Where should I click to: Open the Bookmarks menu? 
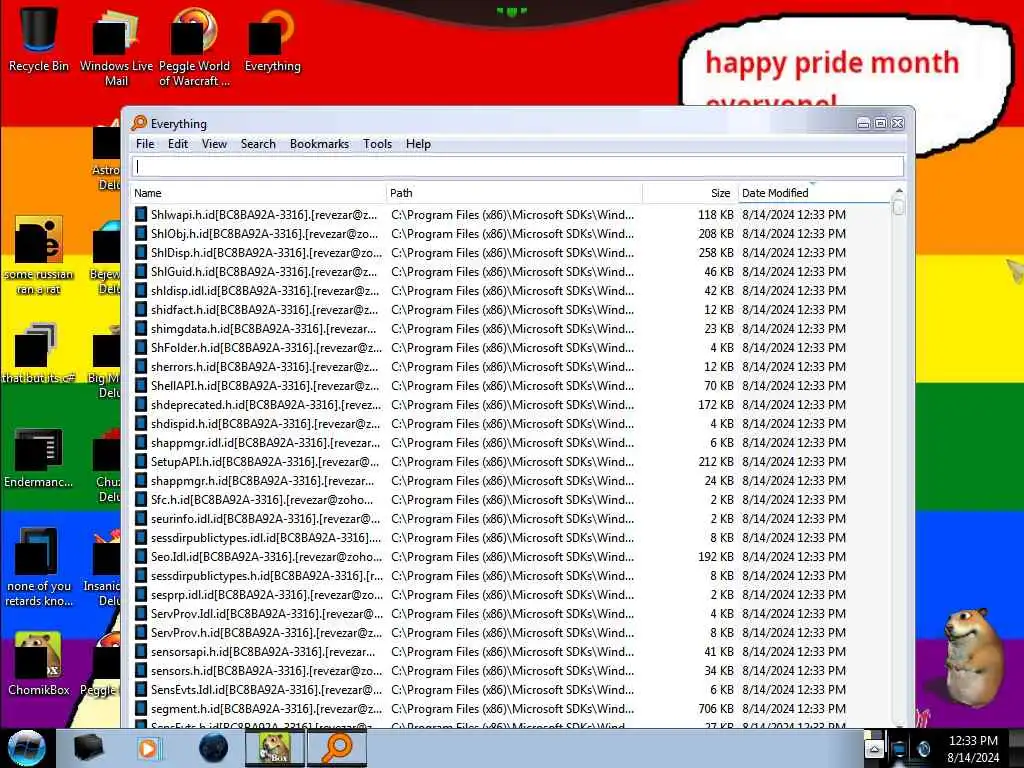pyautogui.click(x=319, y=144)
